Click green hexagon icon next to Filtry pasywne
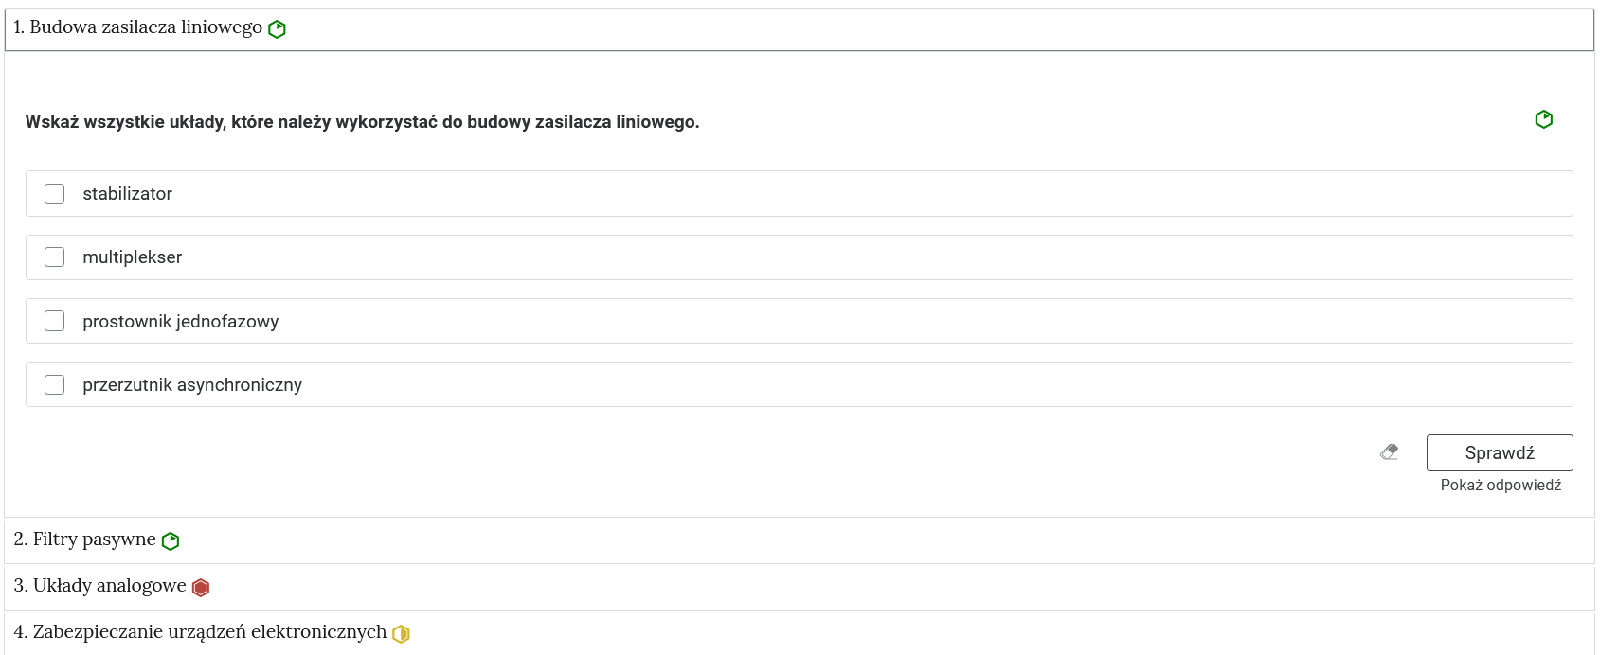The image size is (1600, 655). pyautogui.click(x=170, y=541)
